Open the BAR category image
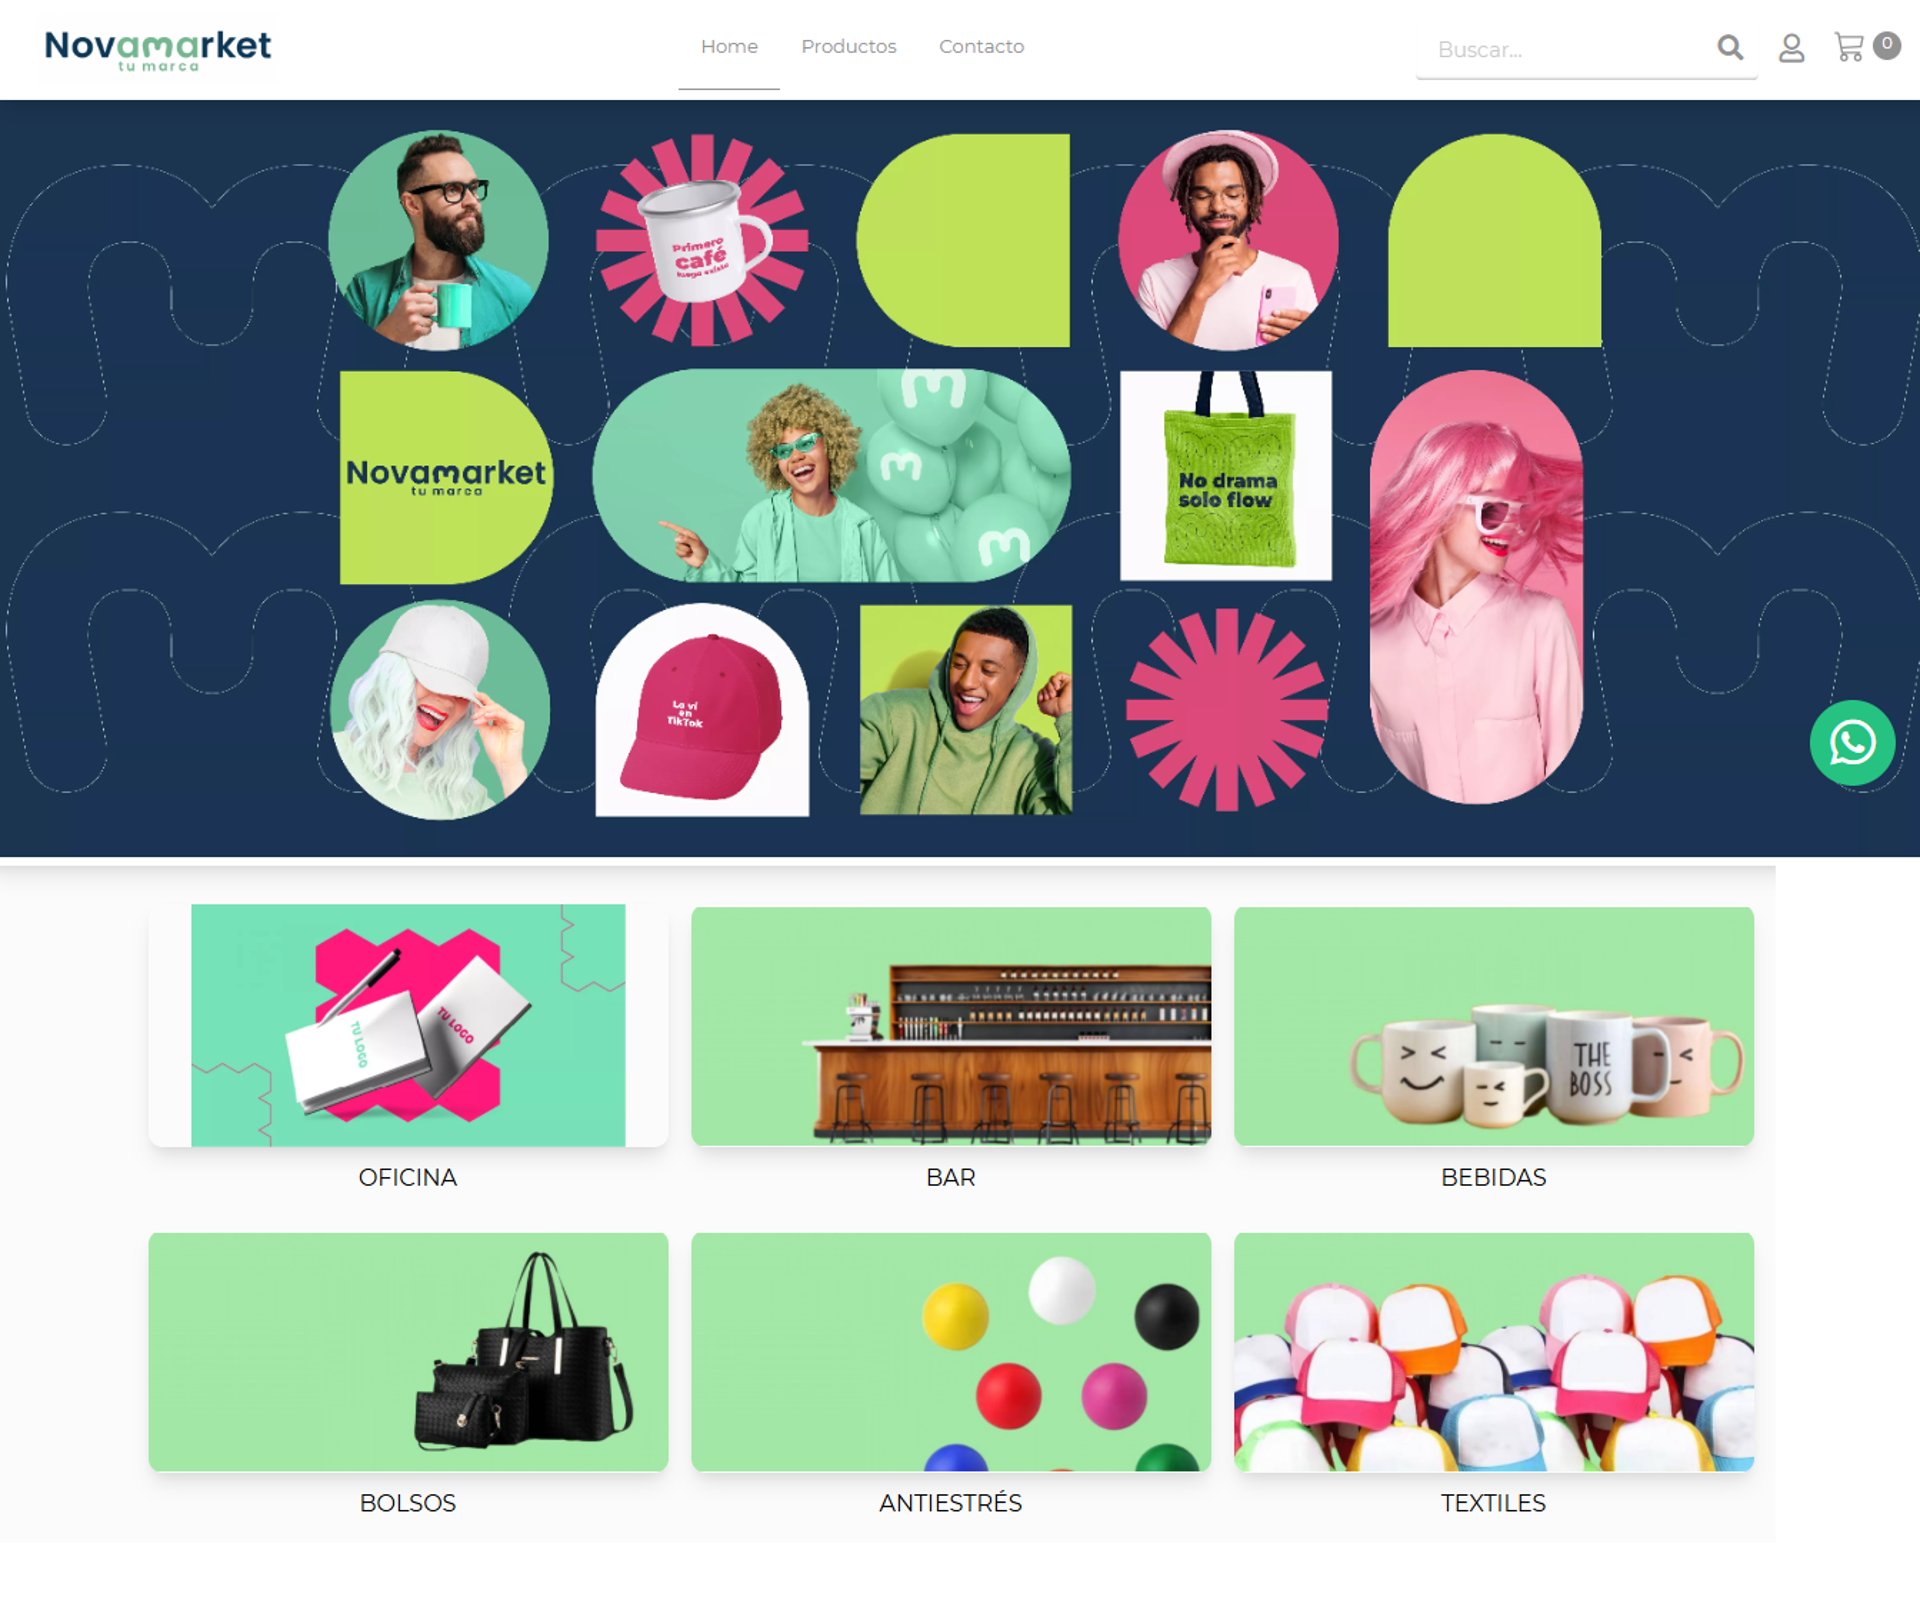This screenshot has height=1600, width=1920. 951,1025
